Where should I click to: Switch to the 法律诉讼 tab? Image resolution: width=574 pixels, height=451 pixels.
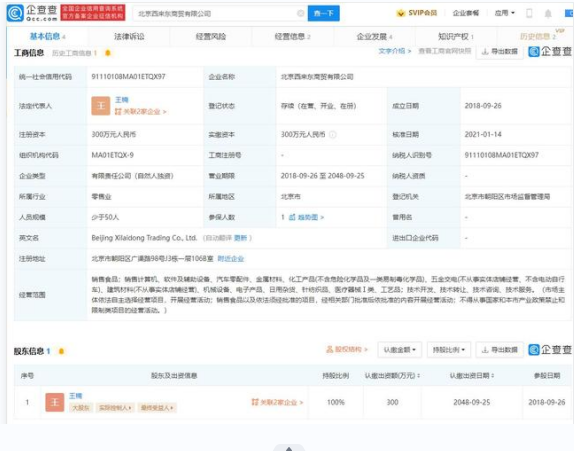click(129, 36)
